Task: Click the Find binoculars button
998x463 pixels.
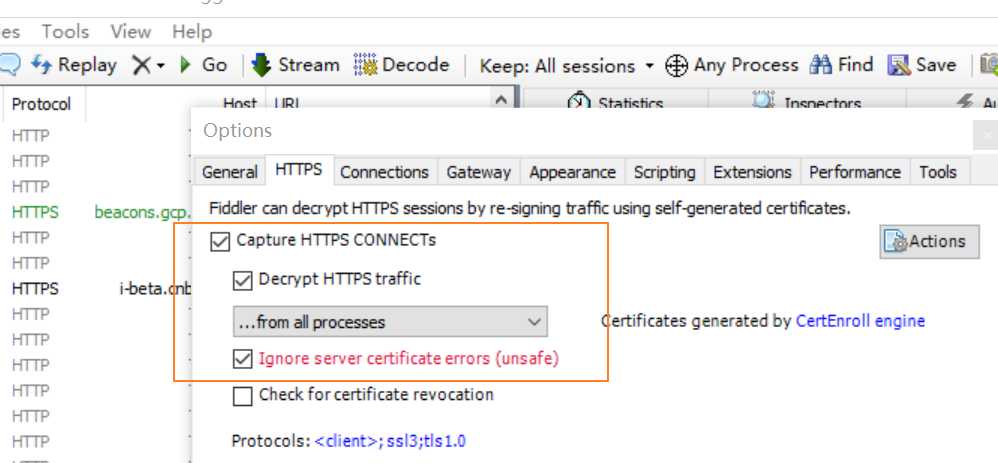Action: (841, 65)
